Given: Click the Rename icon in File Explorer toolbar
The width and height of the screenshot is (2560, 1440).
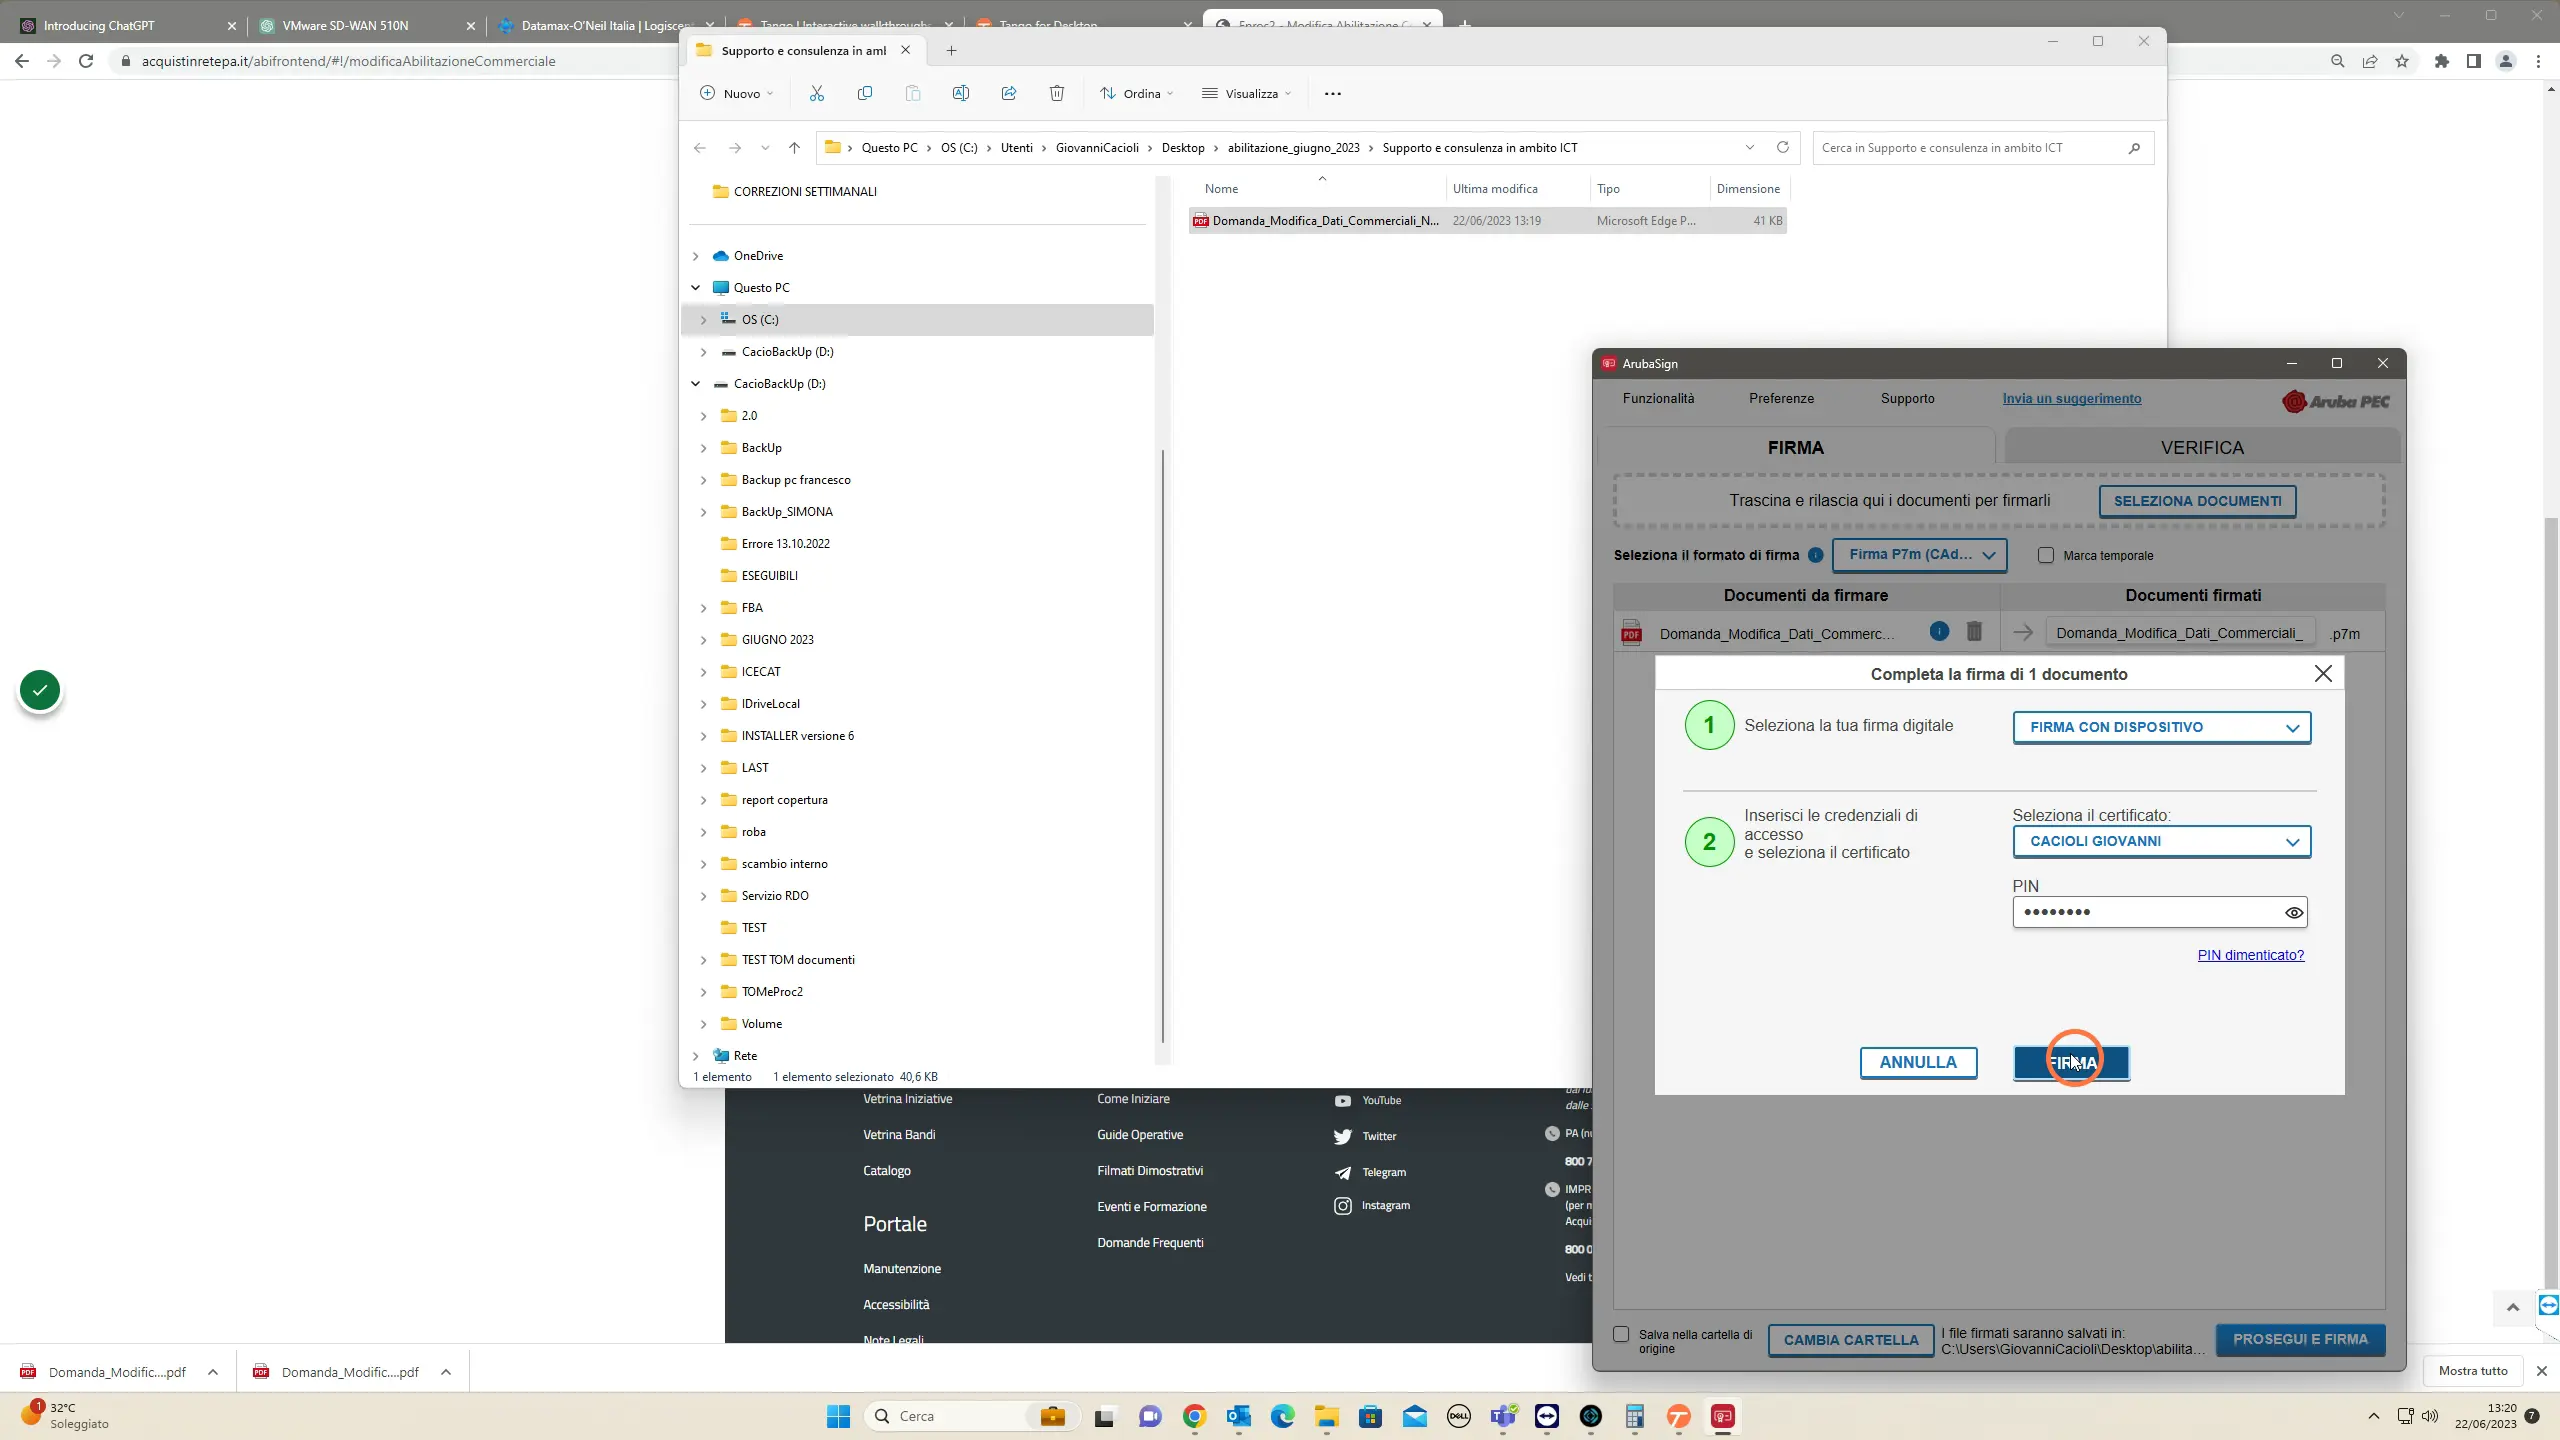Looking at the screenshot, I should coord(961,93).
